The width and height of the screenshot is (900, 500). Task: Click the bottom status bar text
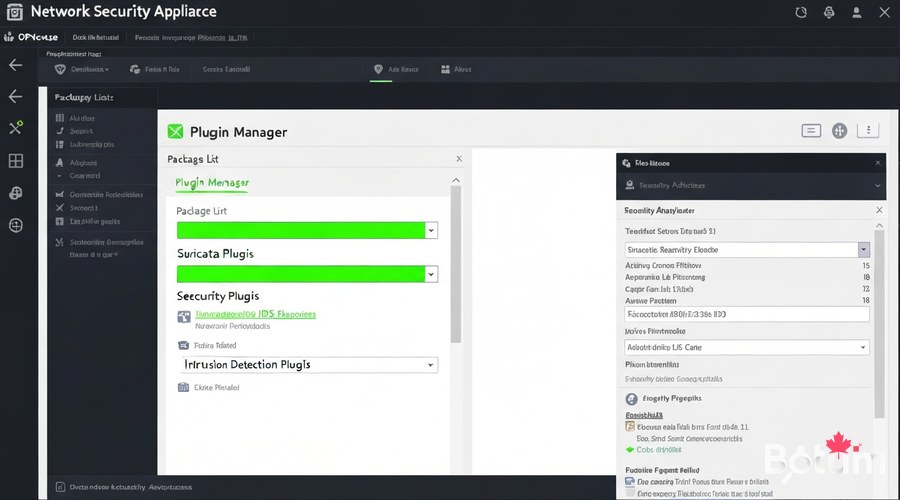tap(131, 487)
